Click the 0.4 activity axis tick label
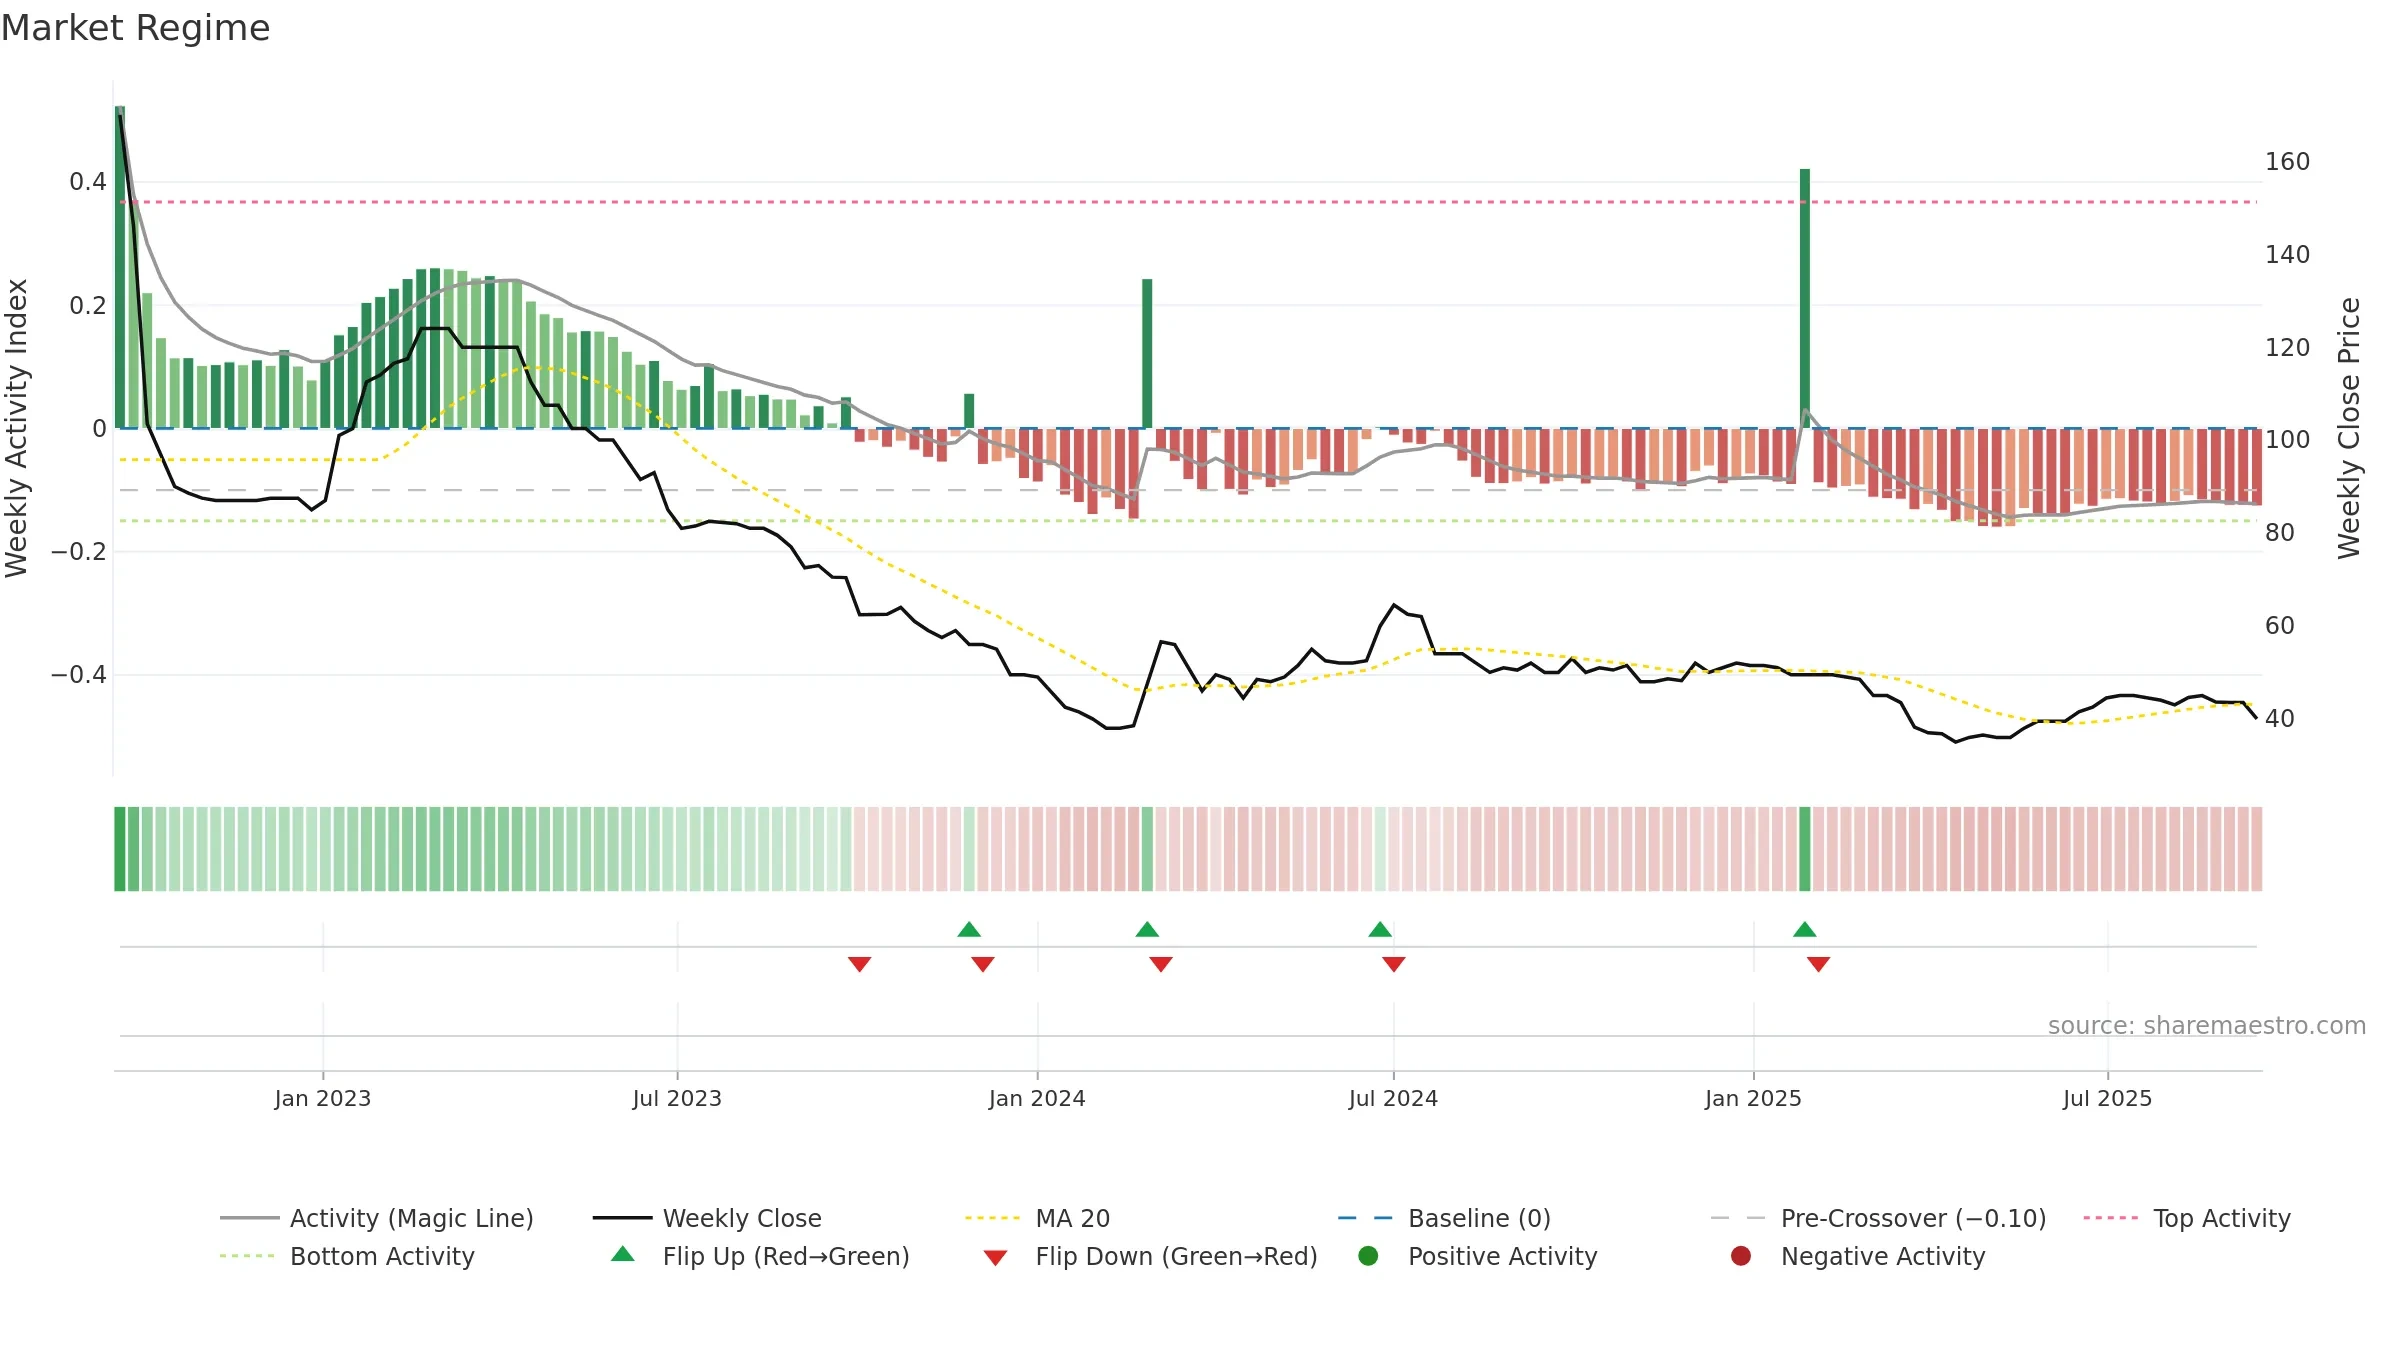The width and height of the screenshot is (2400, 1350). 87,182
